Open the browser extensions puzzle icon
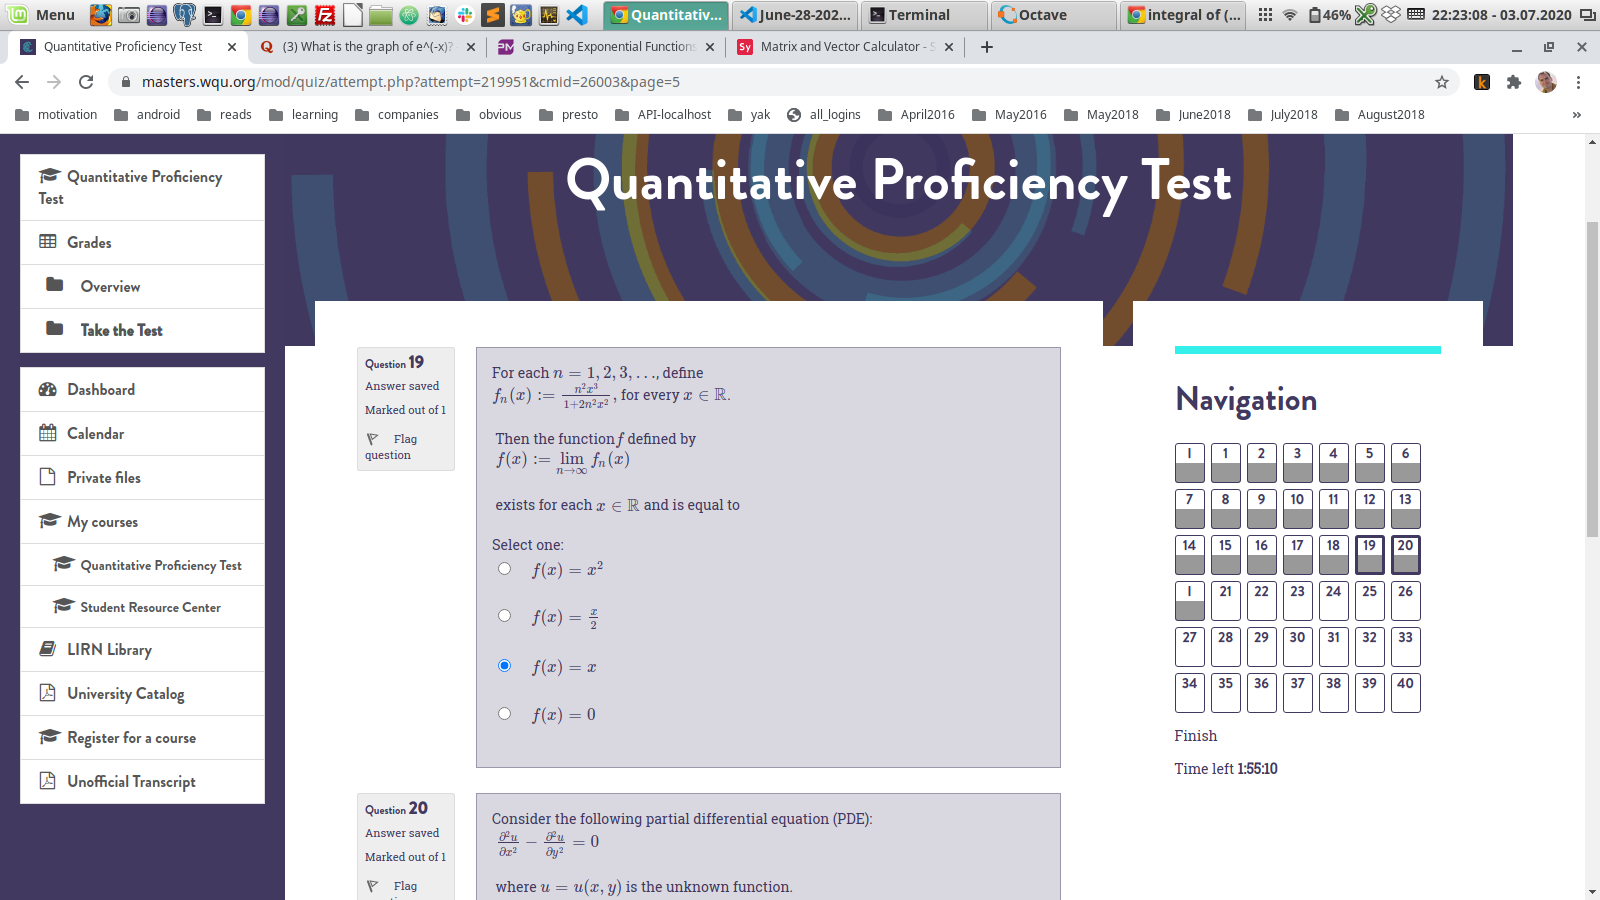The image size is (1600, 900). point(1513,82)
